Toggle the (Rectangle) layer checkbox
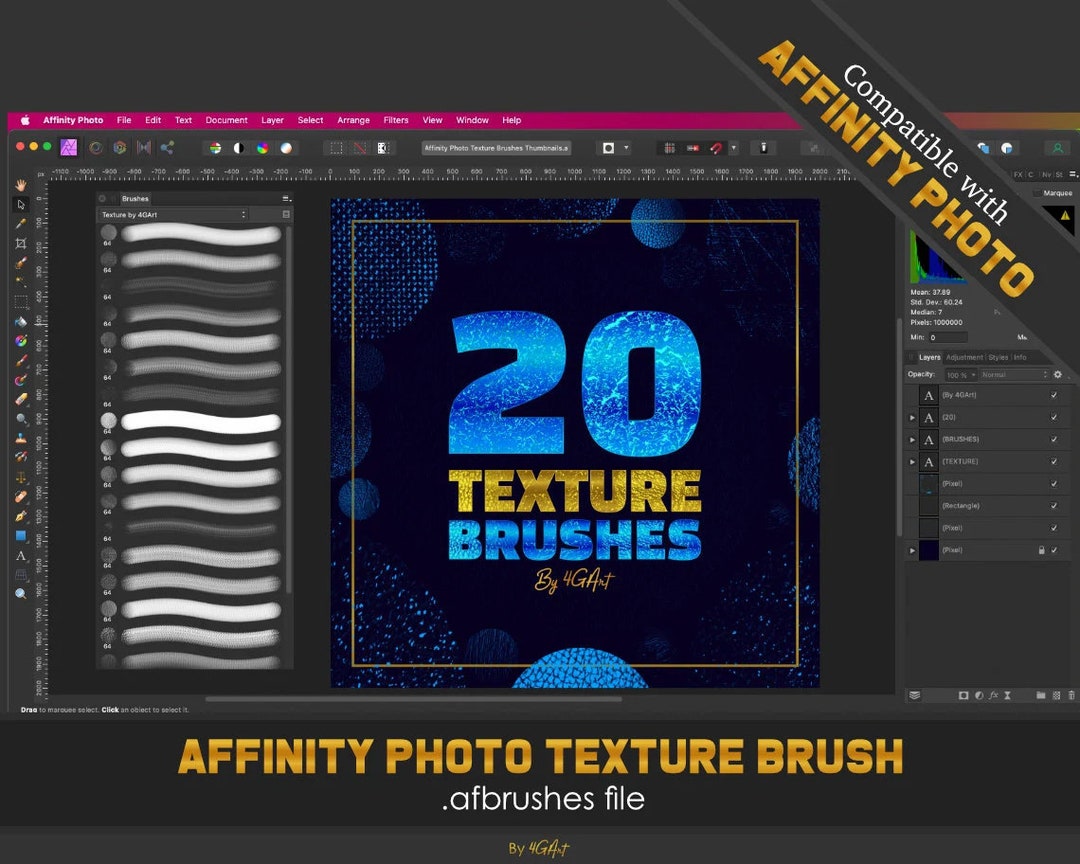 [x=1053, y=504]
